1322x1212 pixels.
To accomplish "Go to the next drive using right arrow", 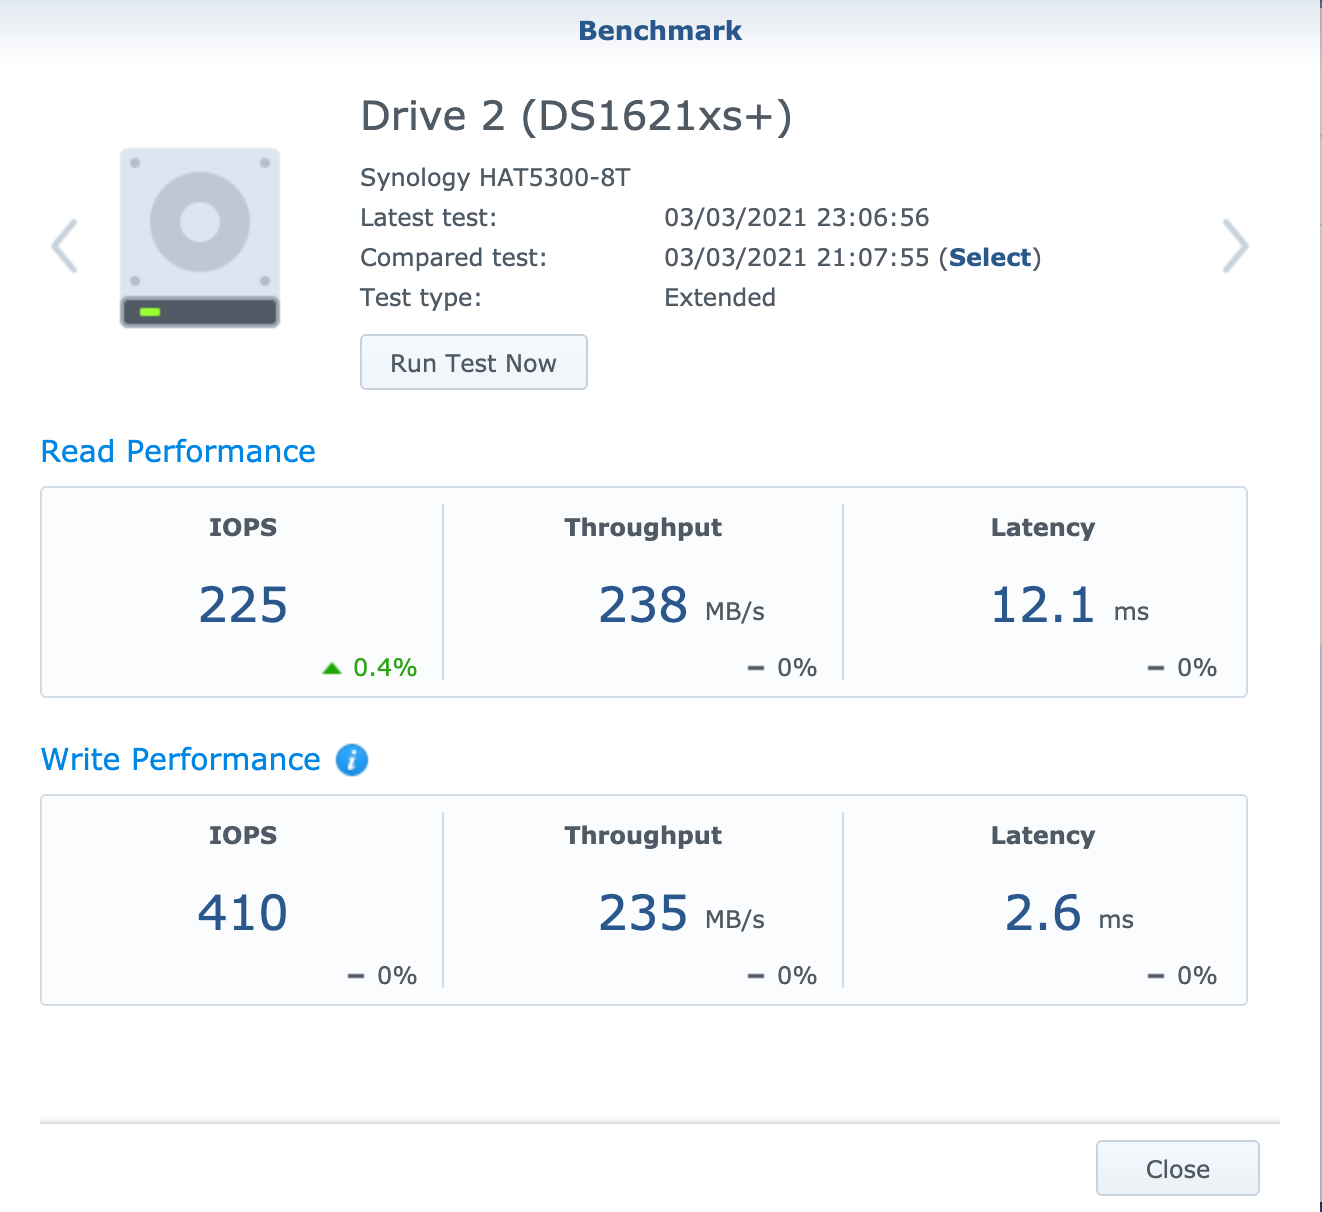I will [x=1236, y=246].
